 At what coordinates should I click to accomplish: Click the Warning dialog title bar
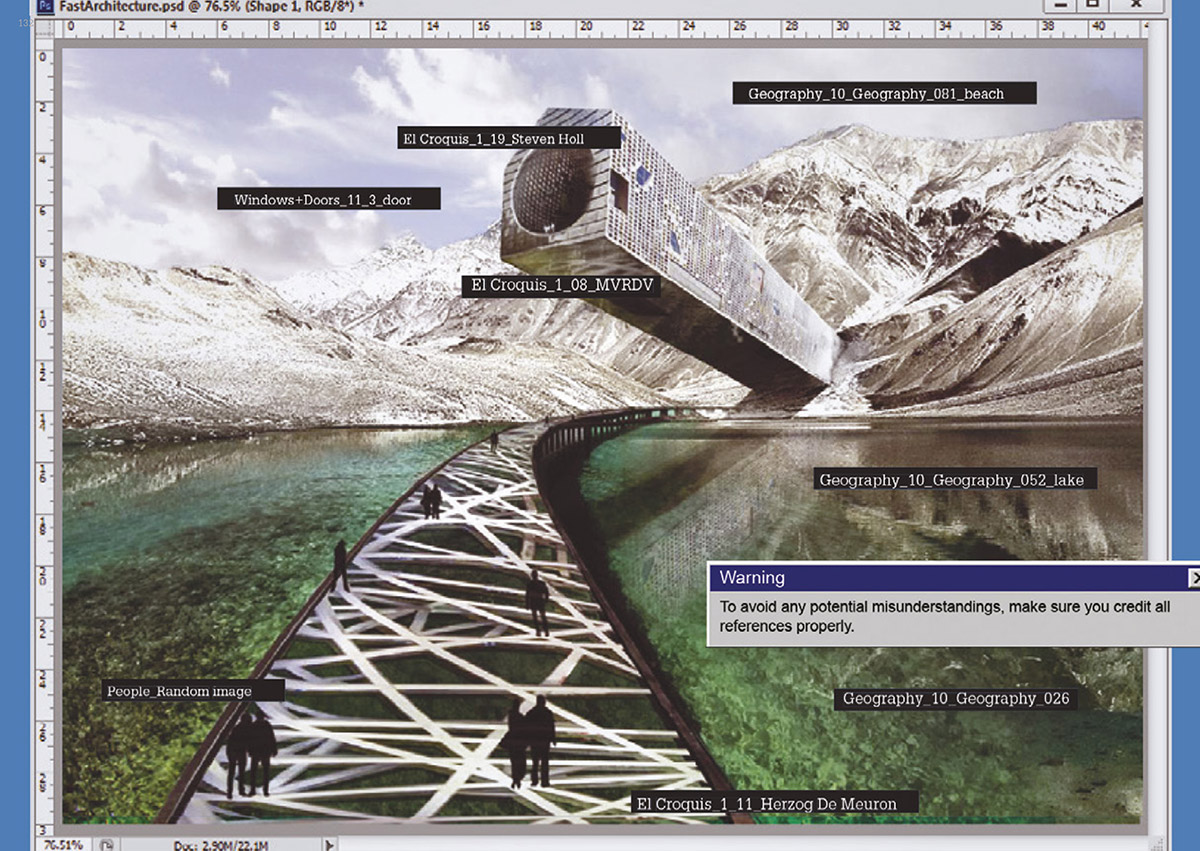(x=940, y=578)
